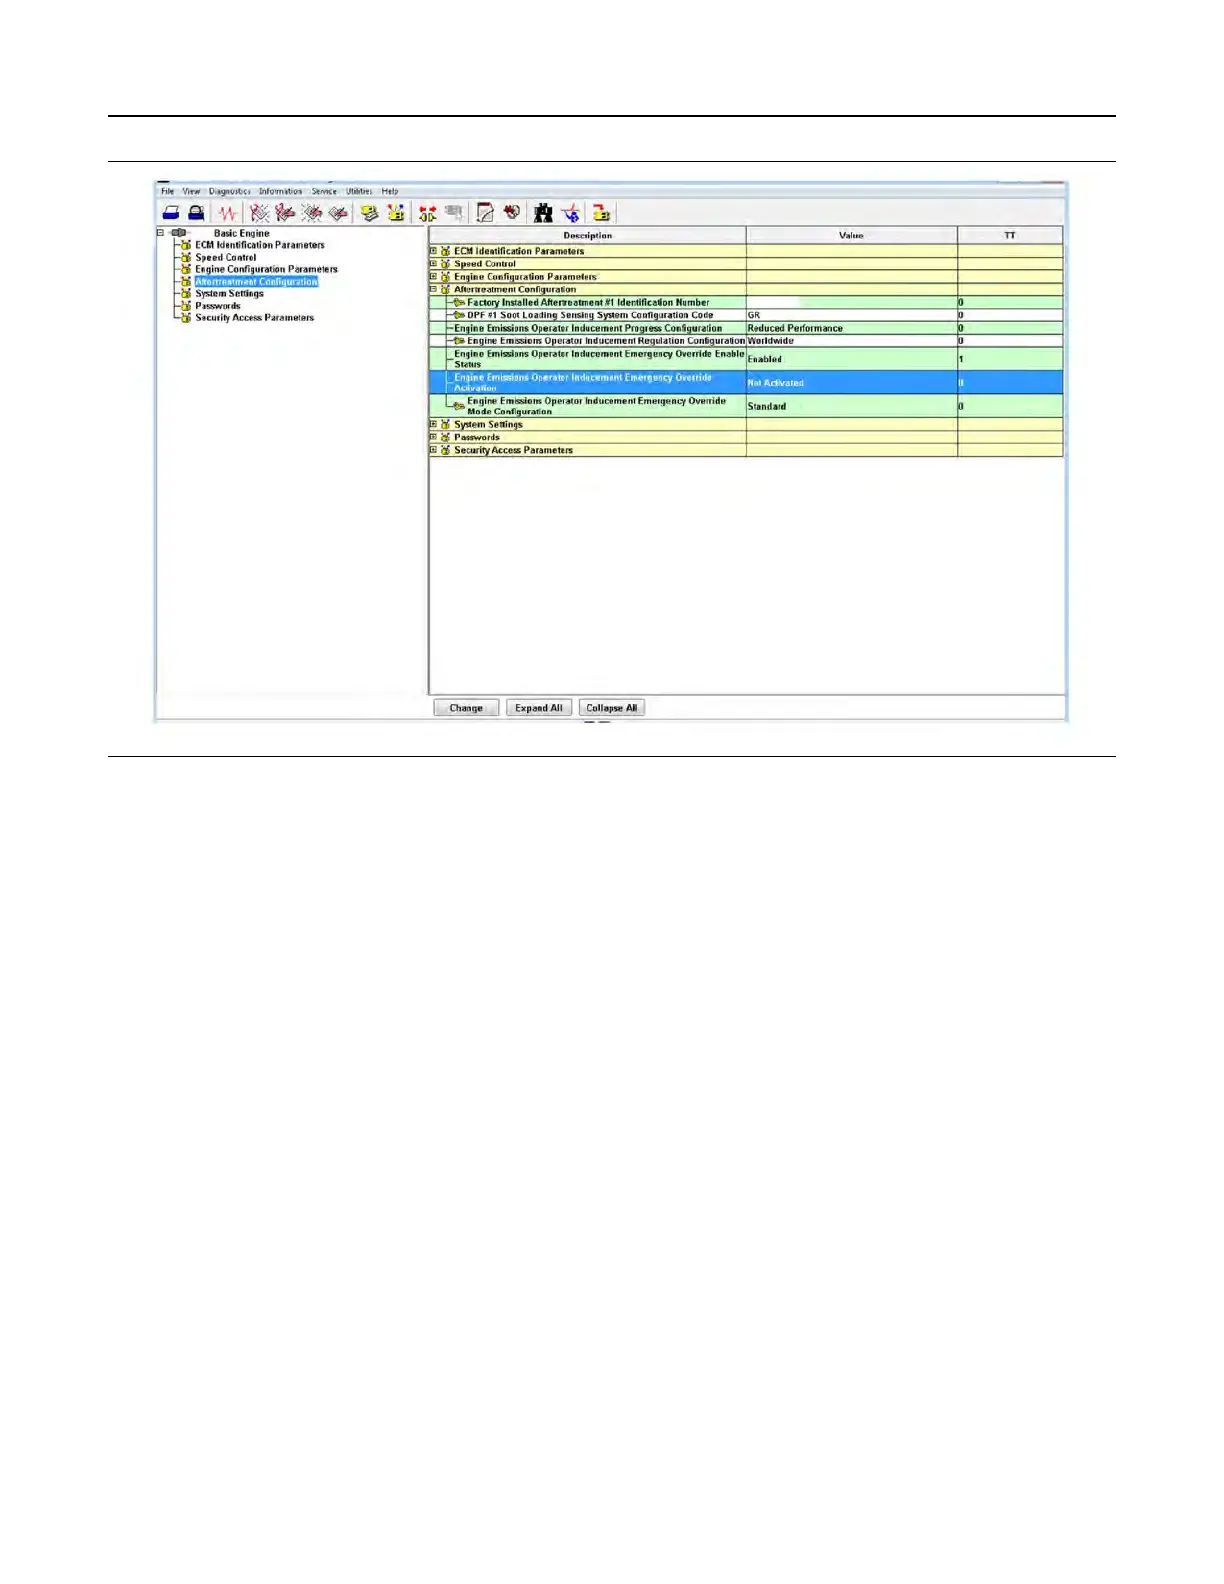Expand ECM Identification Parameters group in table
The width and height of the screenshot is (1224, 1584).
pos(433,251)
